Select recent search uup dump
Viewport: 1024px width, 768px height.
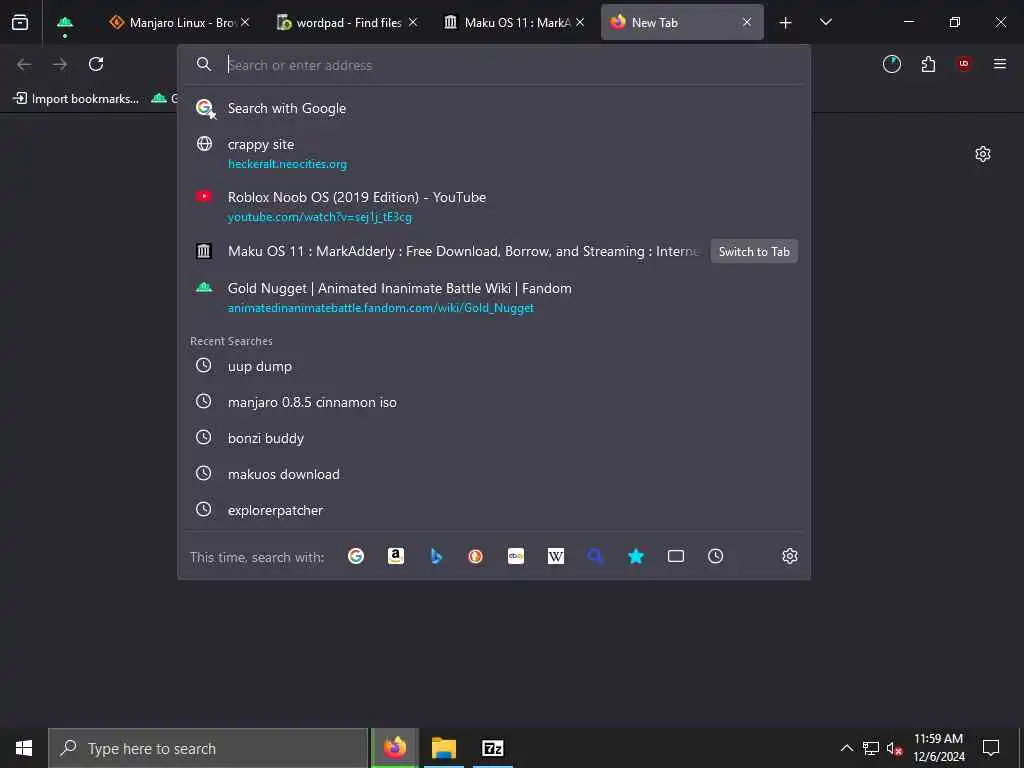coord(494,366)
